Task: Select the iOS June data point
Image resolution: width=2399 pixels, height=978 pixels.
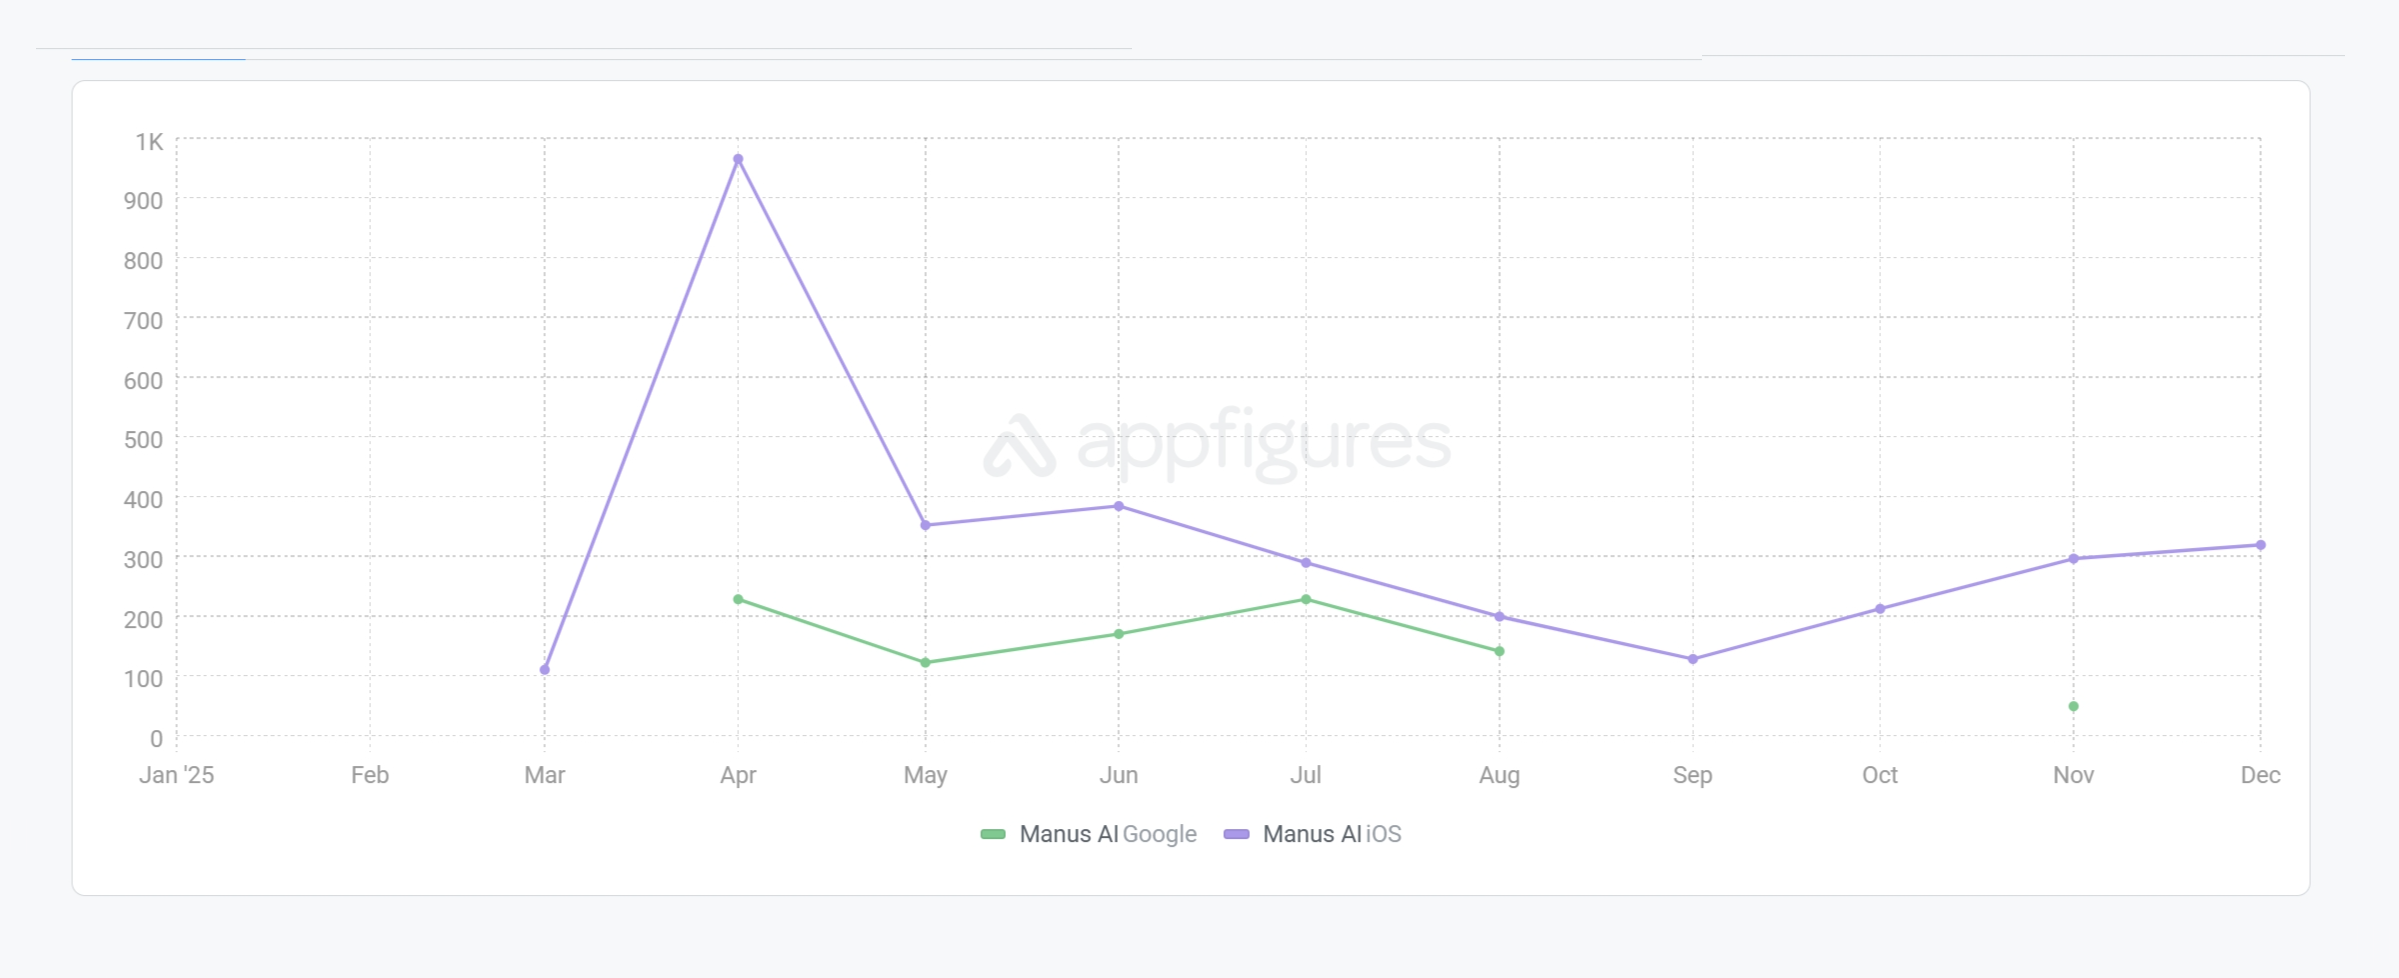Action: pos(1119,506)
